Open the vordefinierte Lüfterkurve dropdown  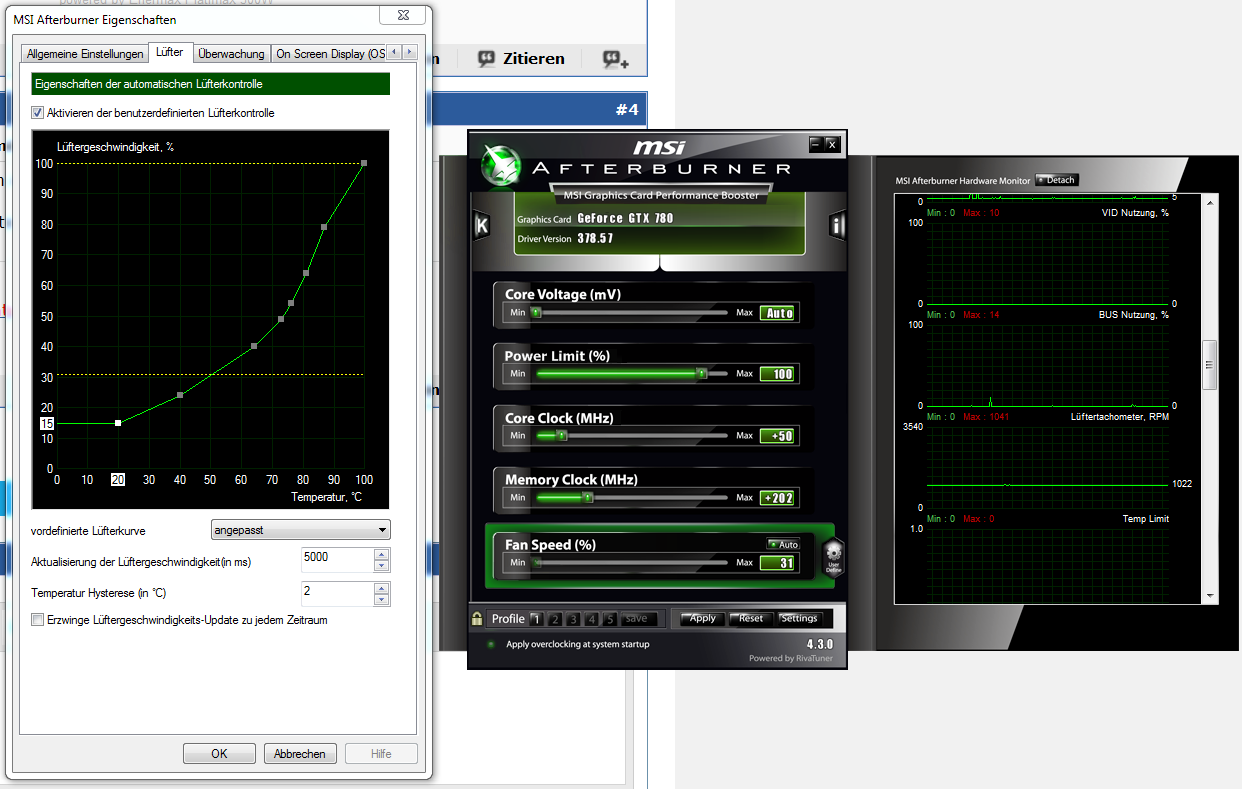301,530
